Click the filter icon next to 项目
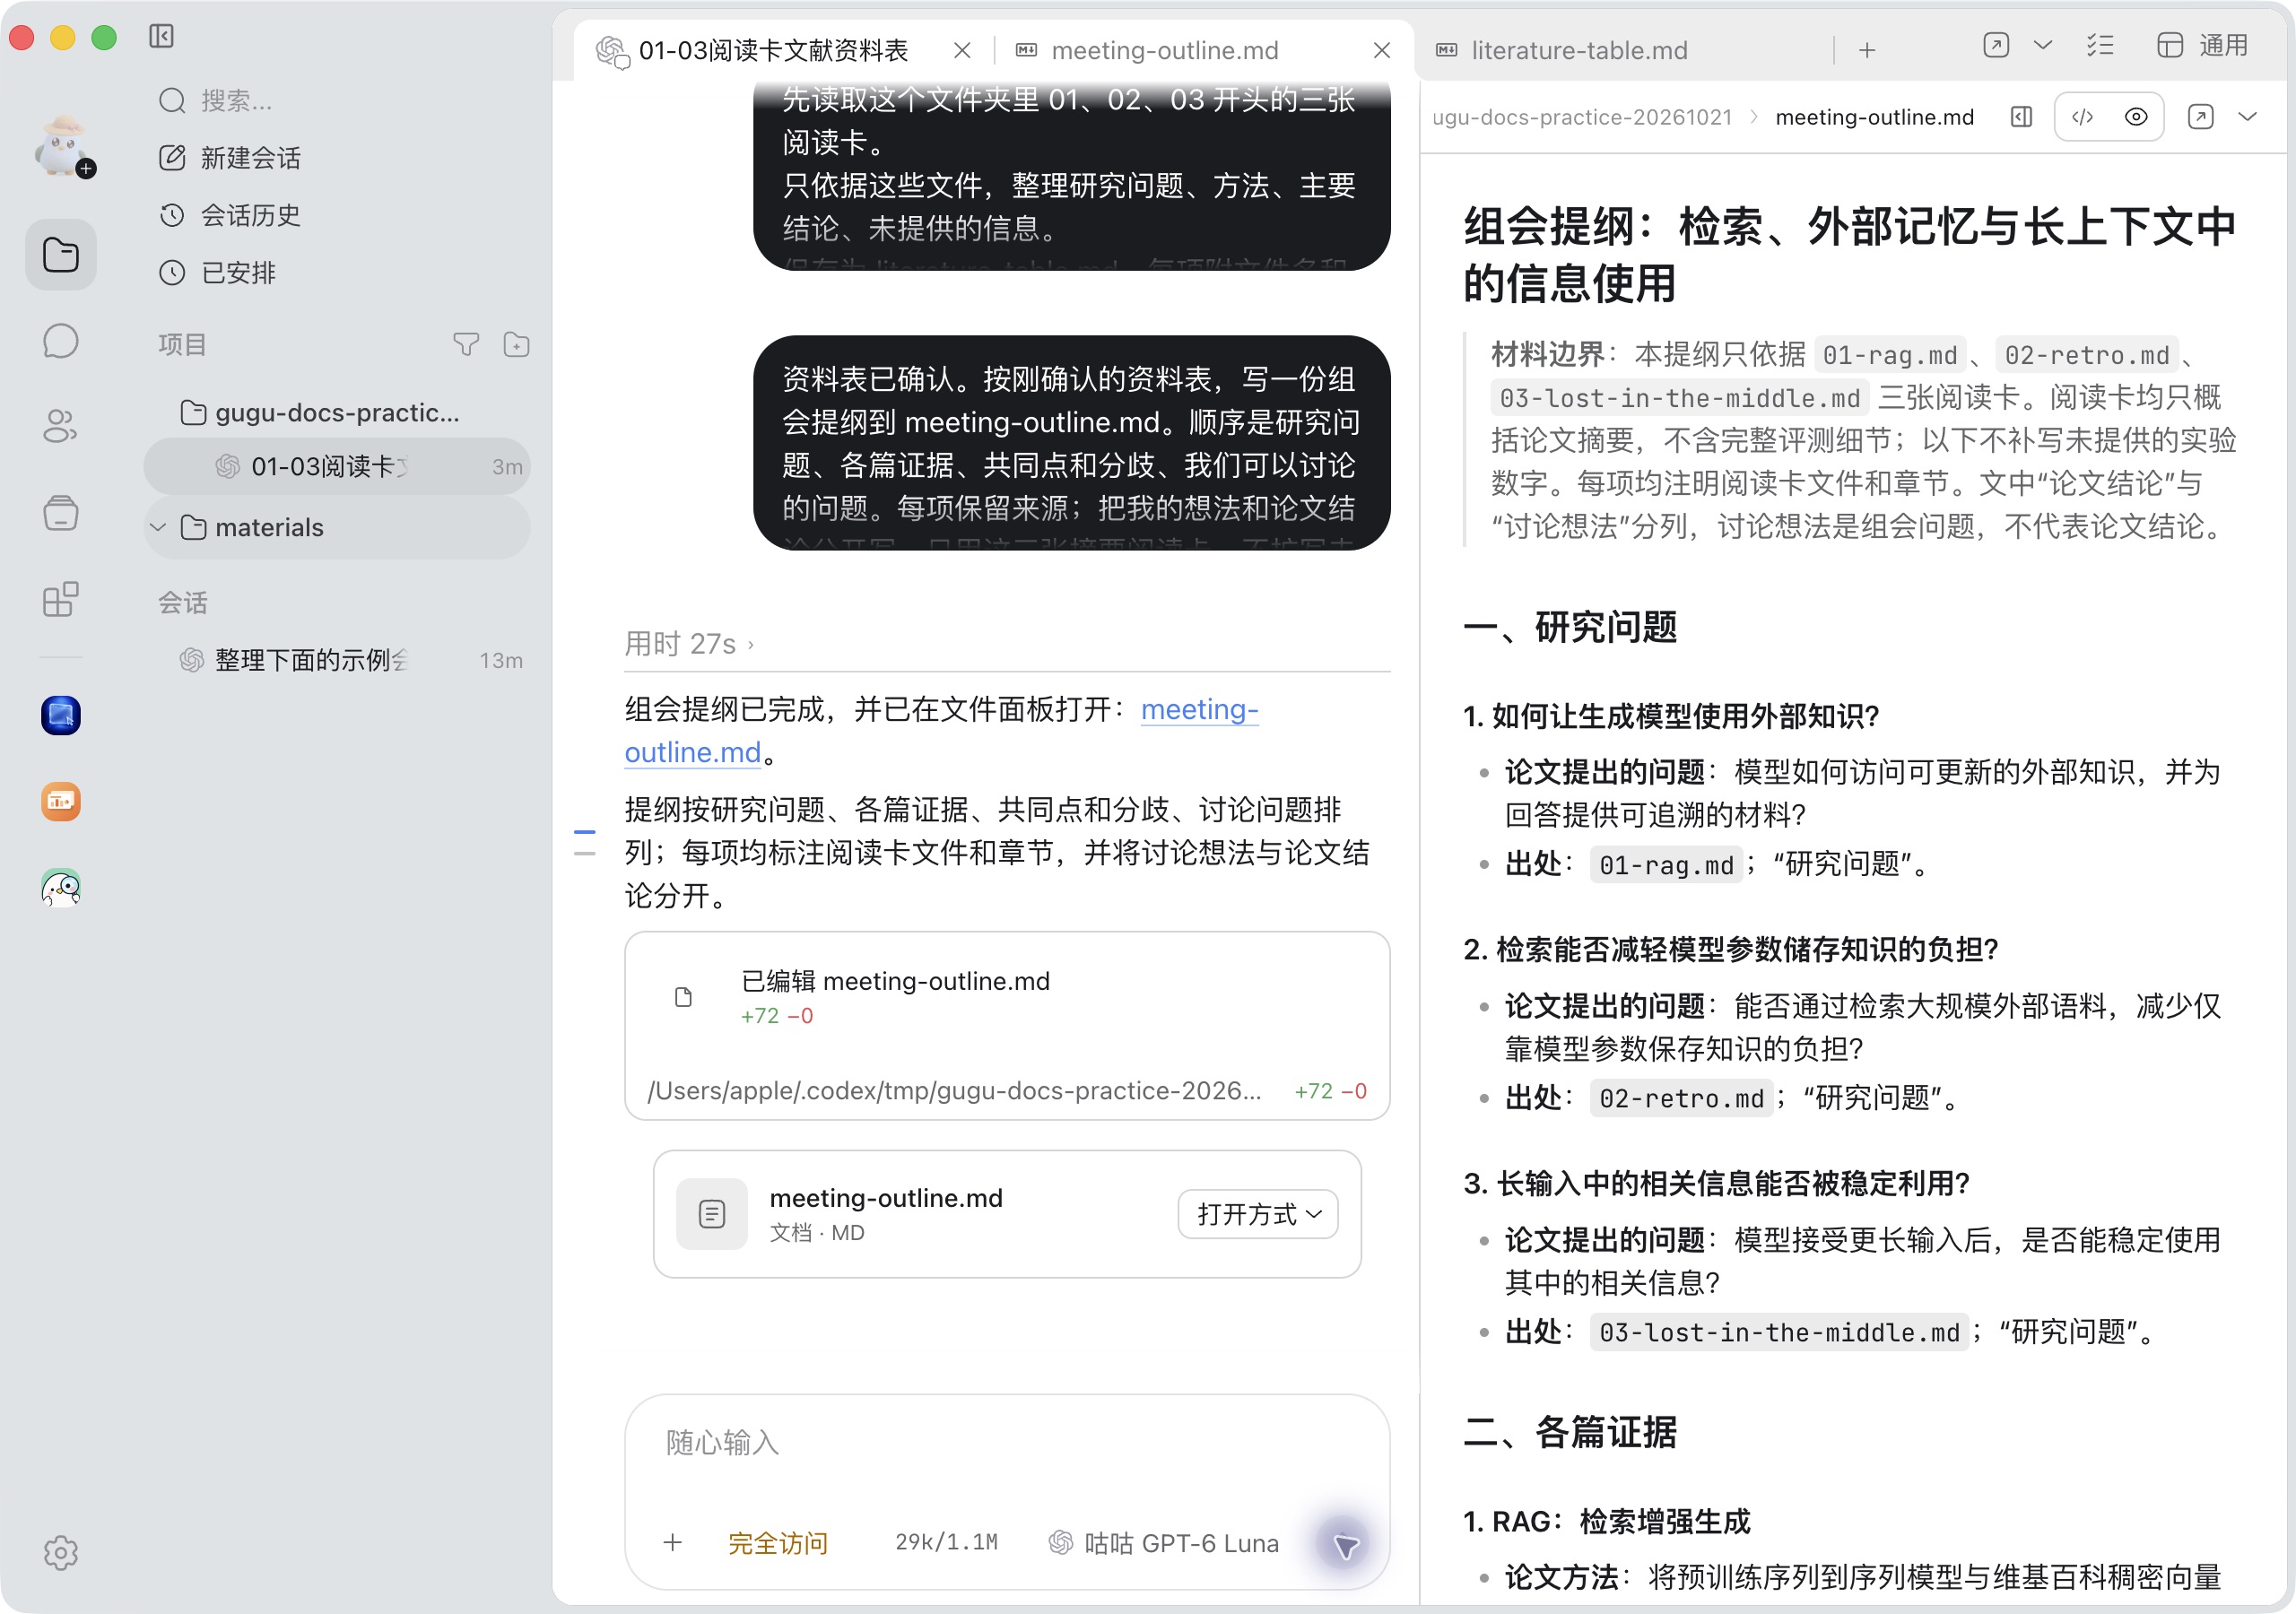The width and height of the screenshot is (2296, 1614). [466, 345]
